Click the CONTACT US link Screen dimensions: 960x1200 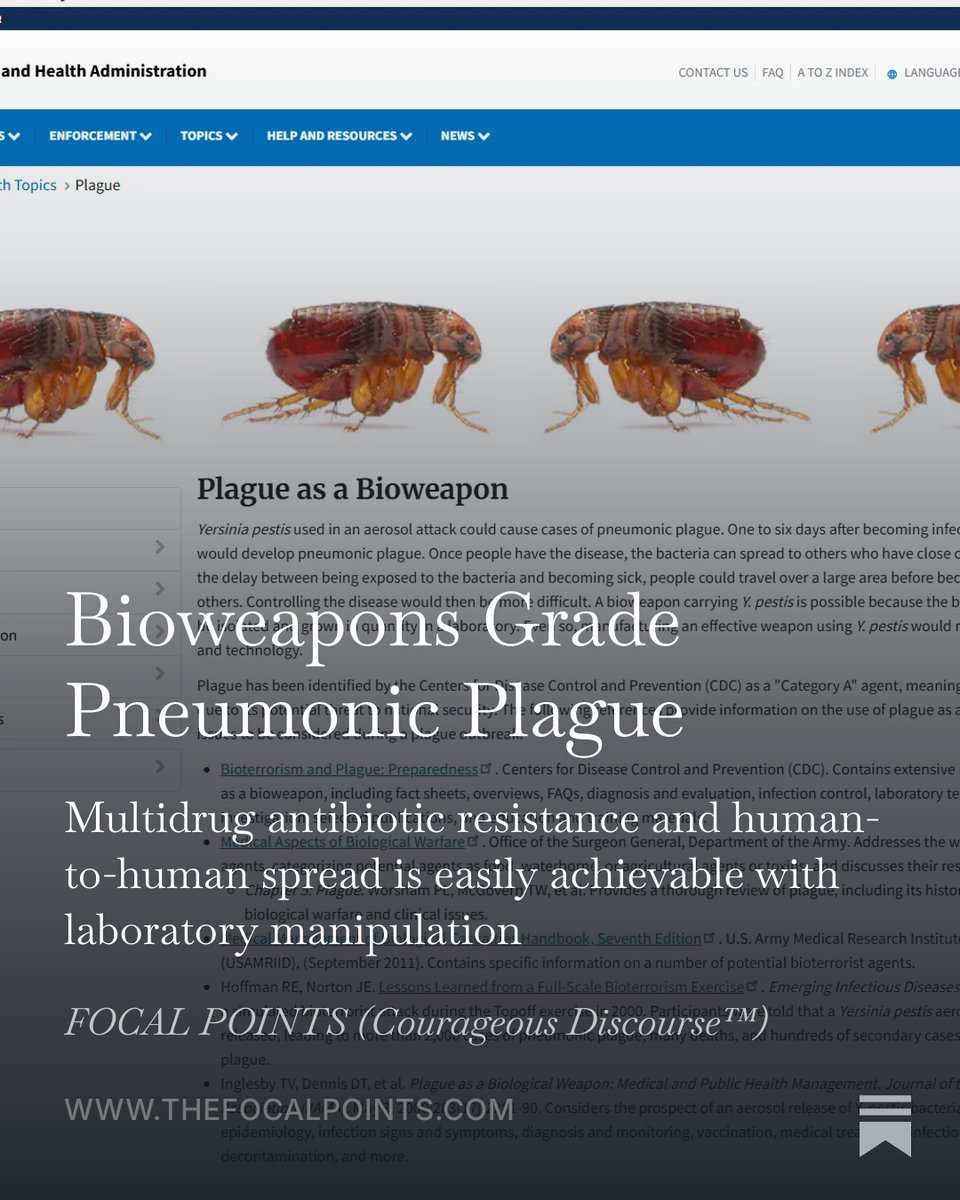[713, 73]
